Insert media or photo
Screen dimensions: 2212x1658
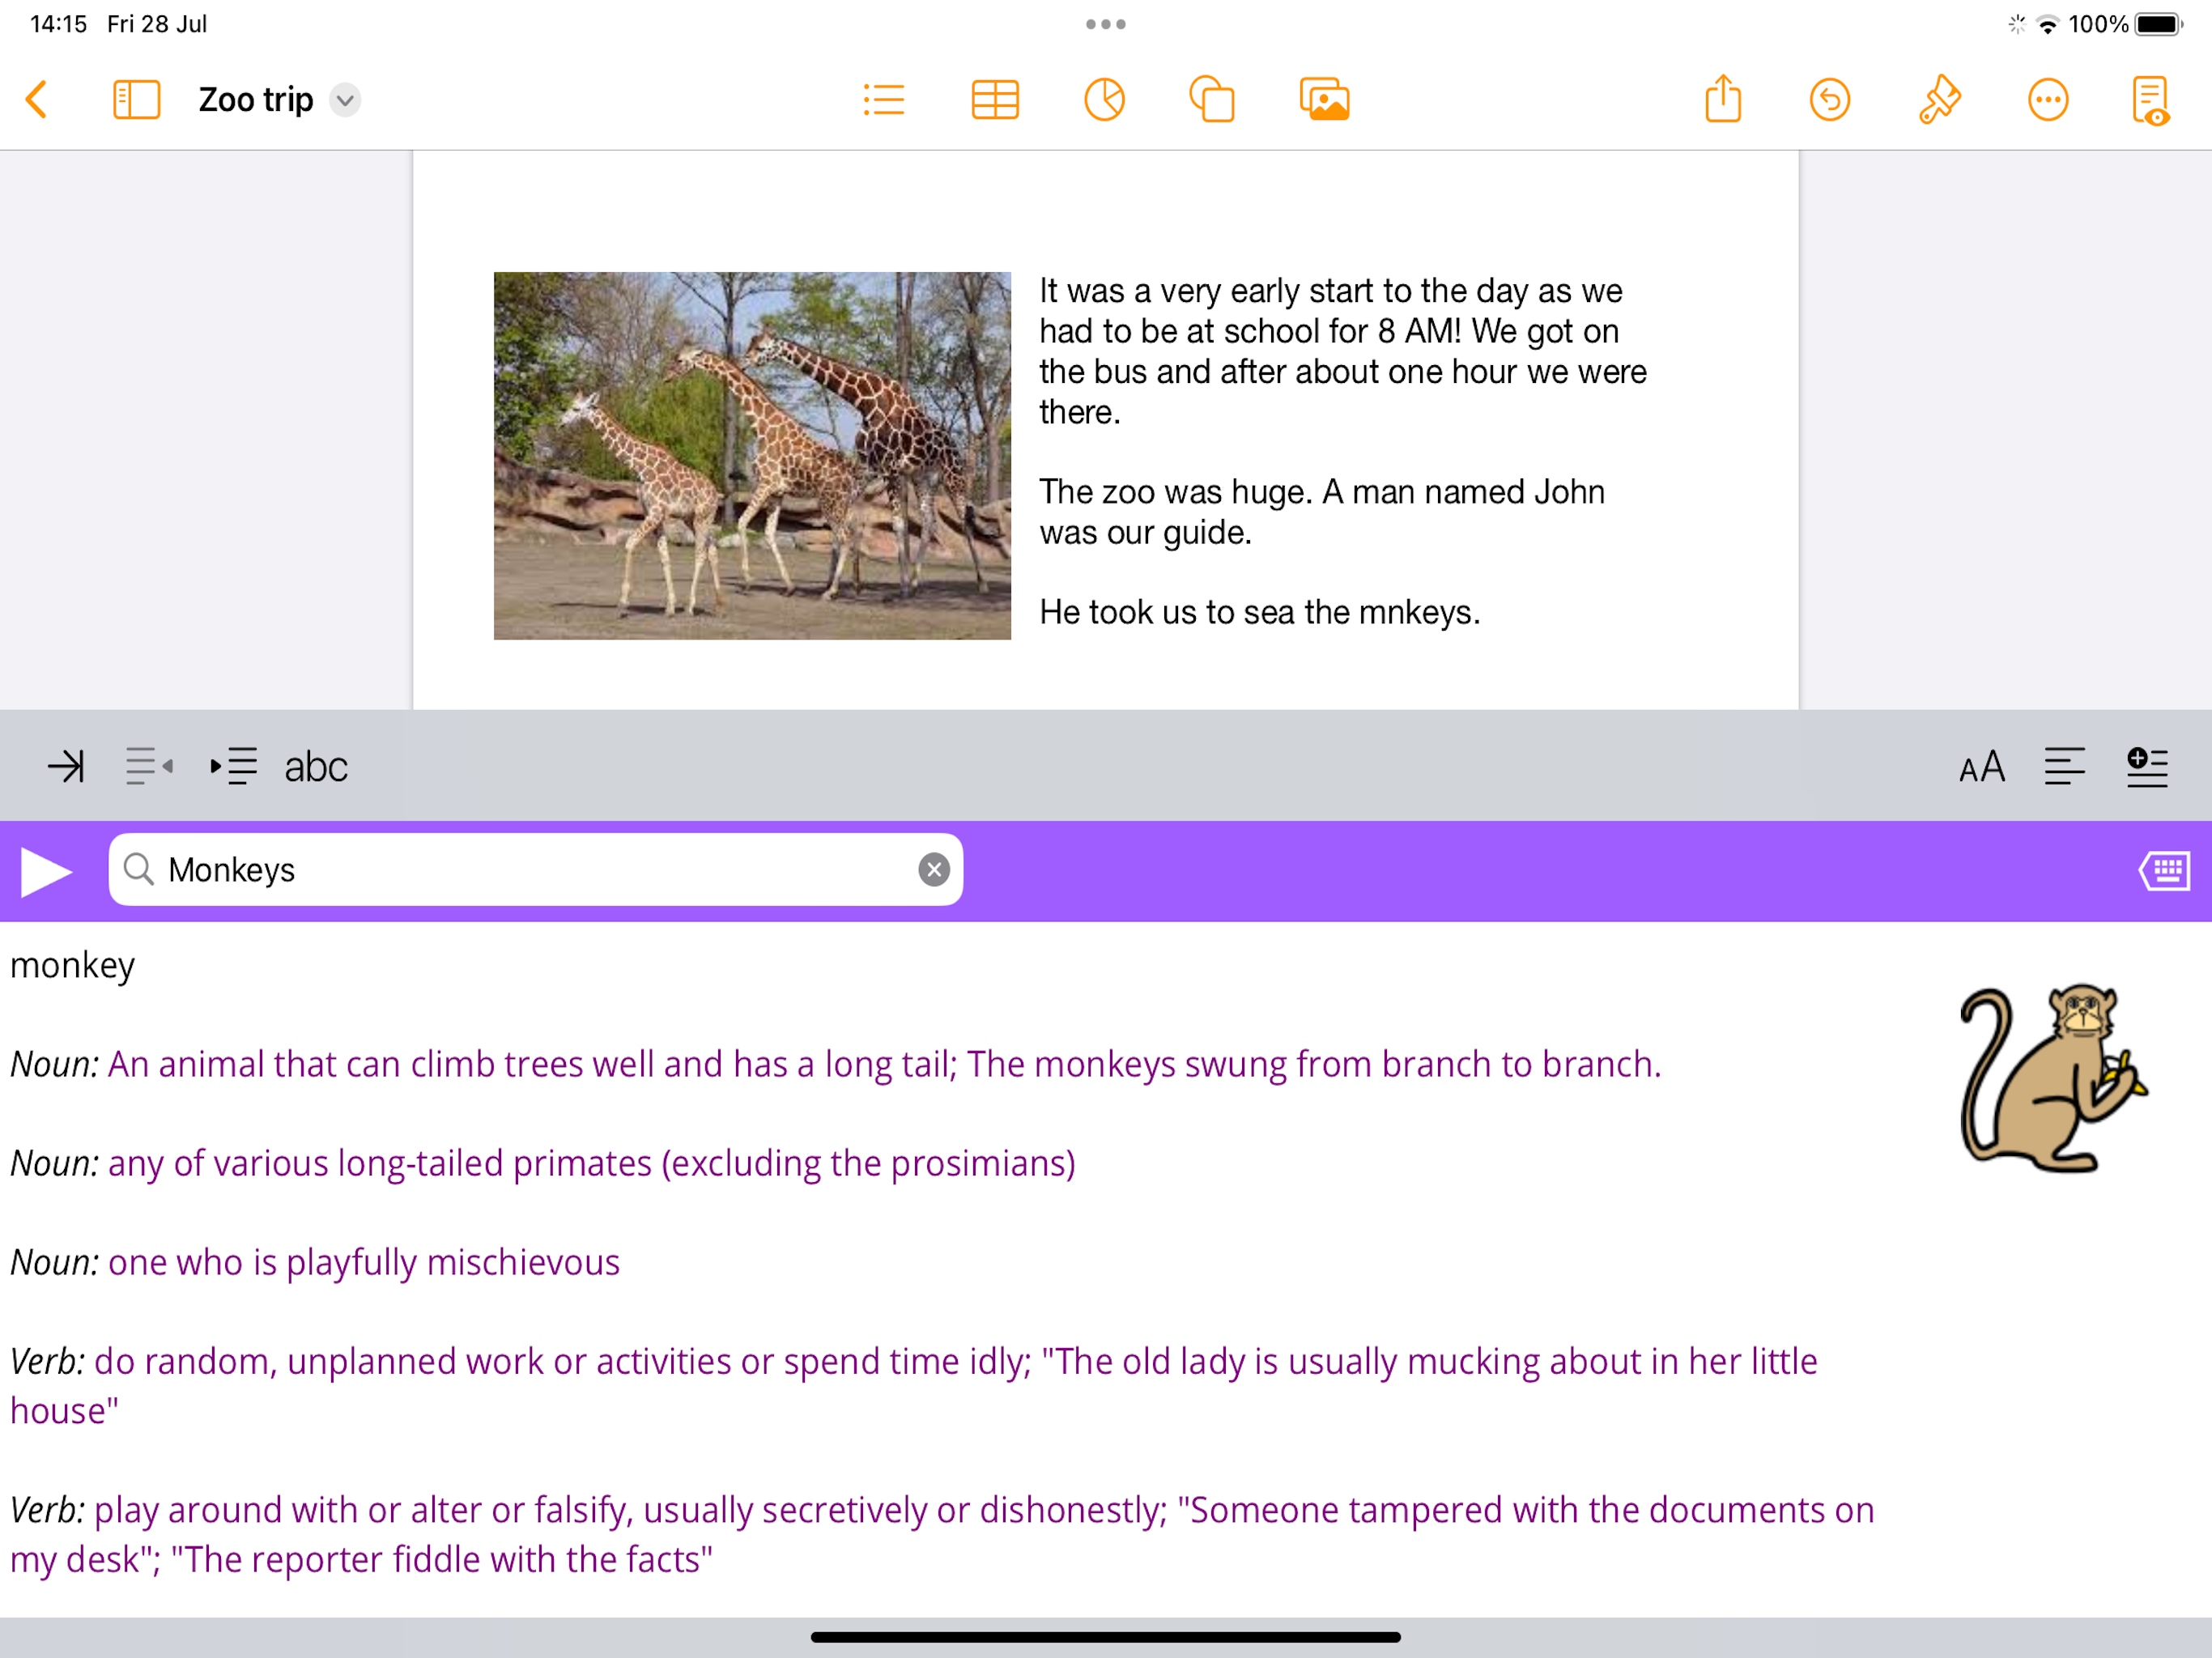[x=1325, y=100]
